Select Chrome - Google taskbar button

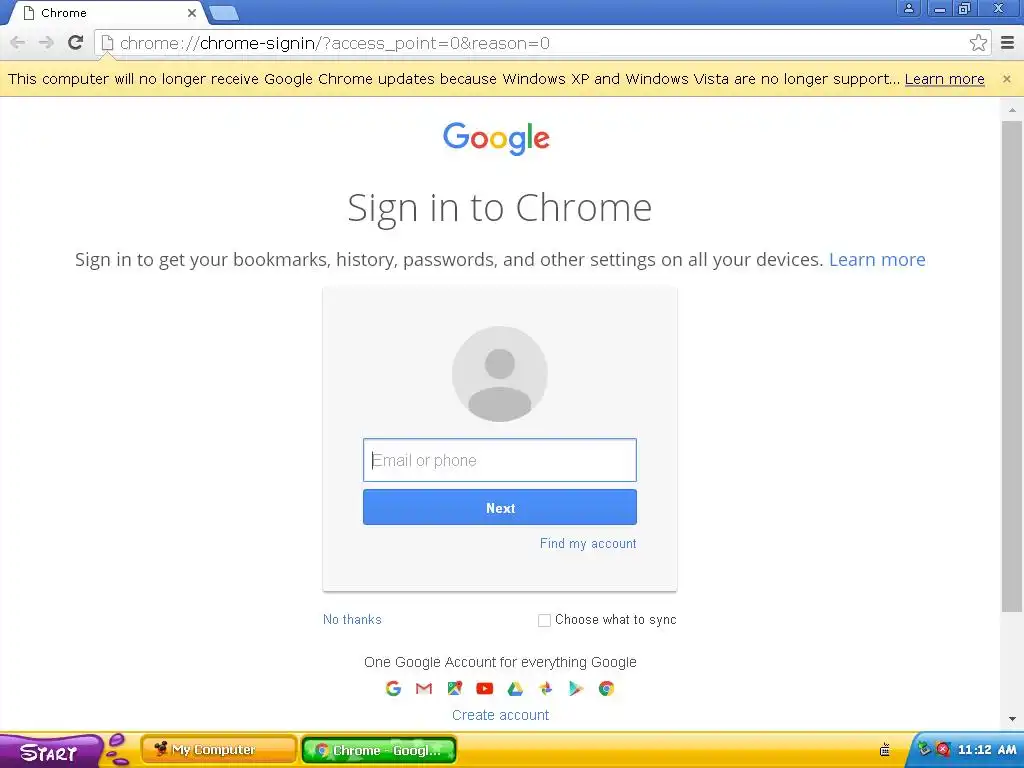pyautogui.click(x=379, y=750)
